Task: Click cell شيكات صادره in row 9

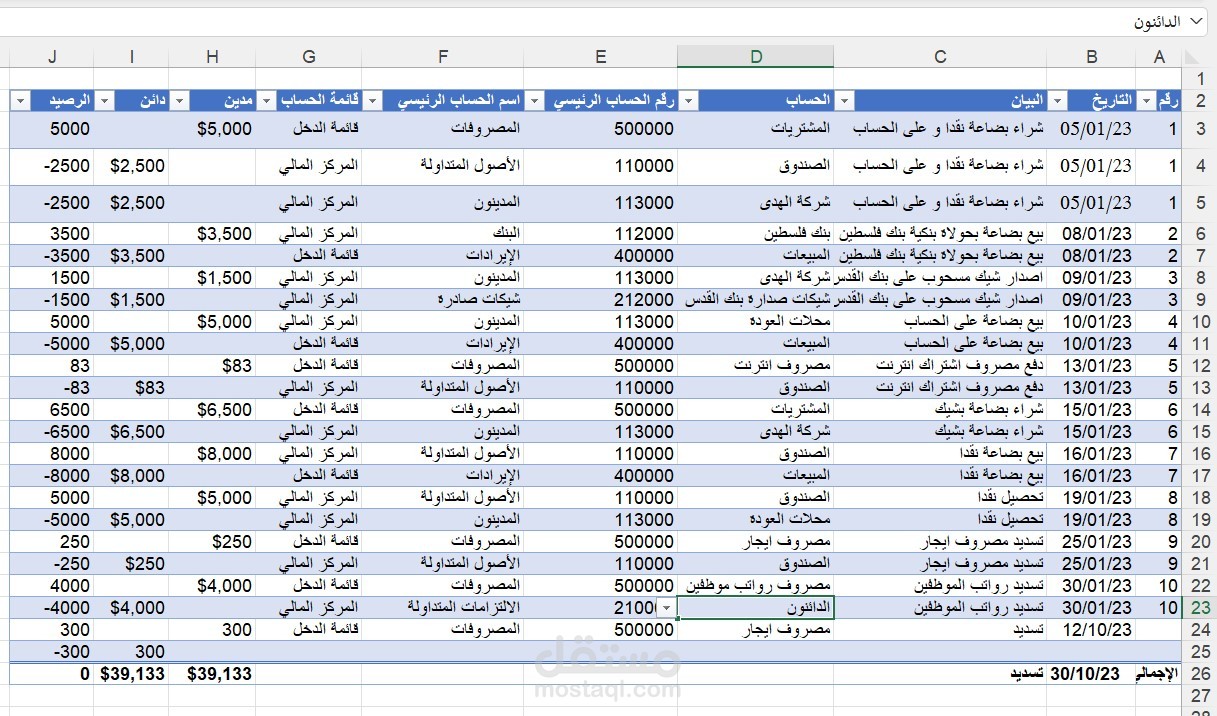Action: 442,300
